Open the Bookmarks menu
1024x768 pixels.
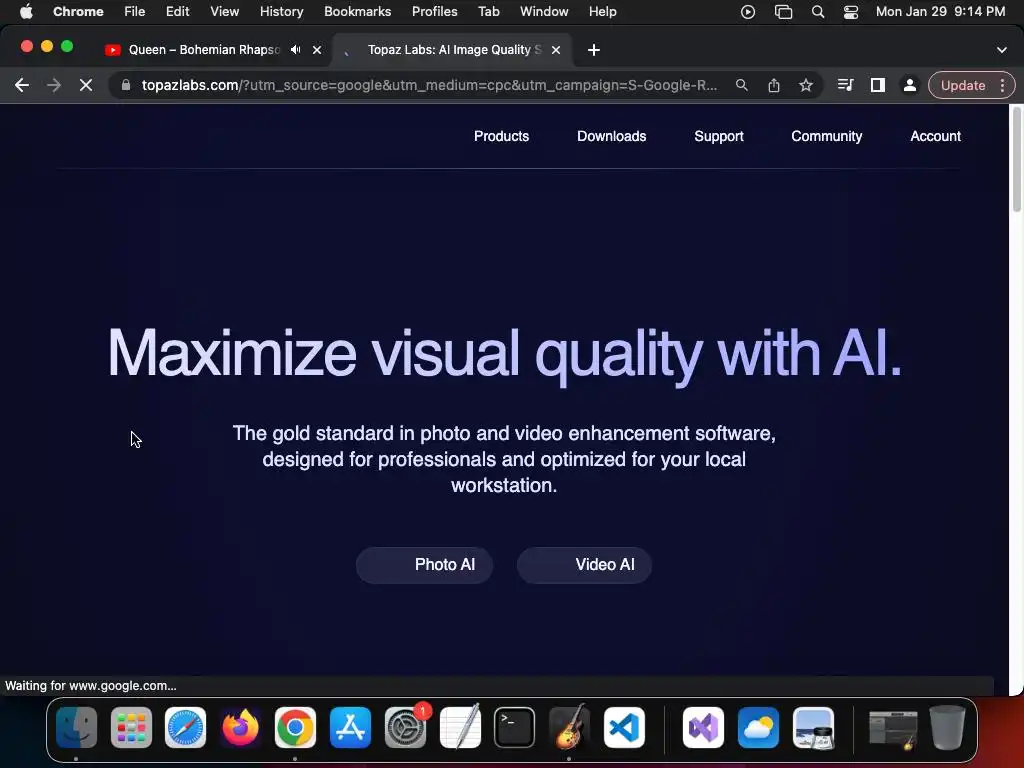[357, 11]
